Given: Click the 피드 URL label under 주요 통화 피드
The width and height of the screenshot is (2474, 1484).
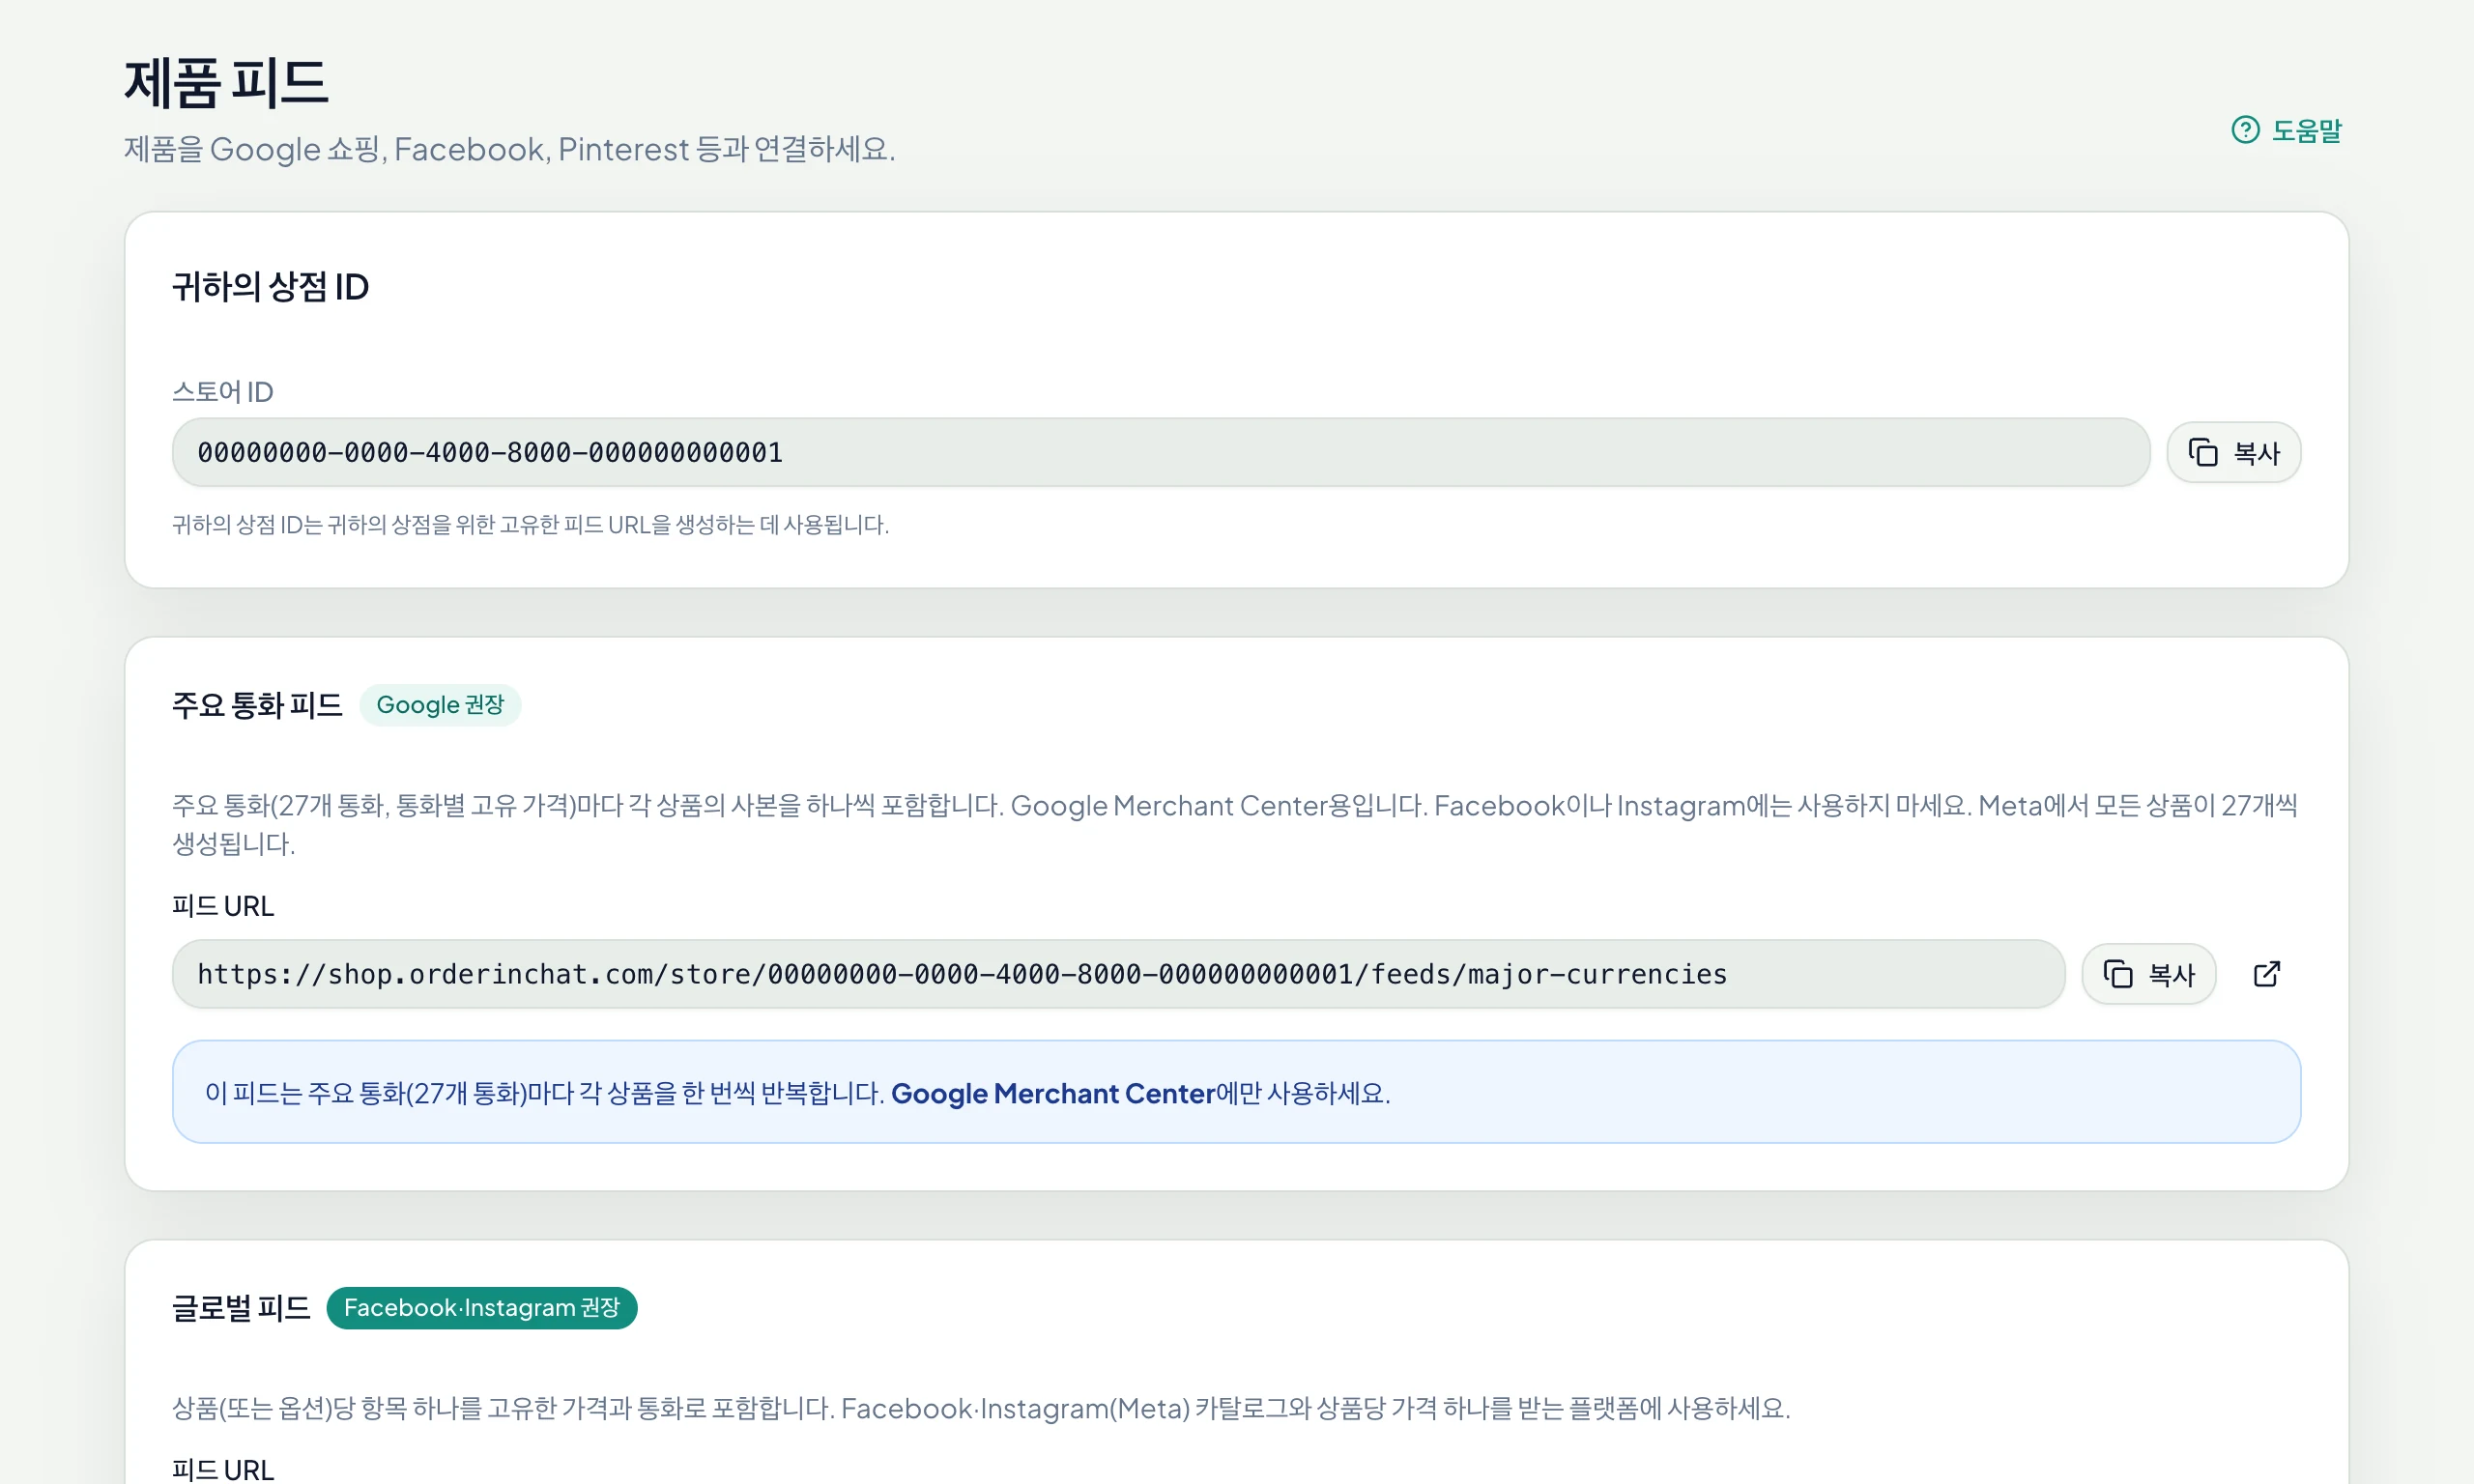Looking at the screenshot, I should [x=223, y=906].
